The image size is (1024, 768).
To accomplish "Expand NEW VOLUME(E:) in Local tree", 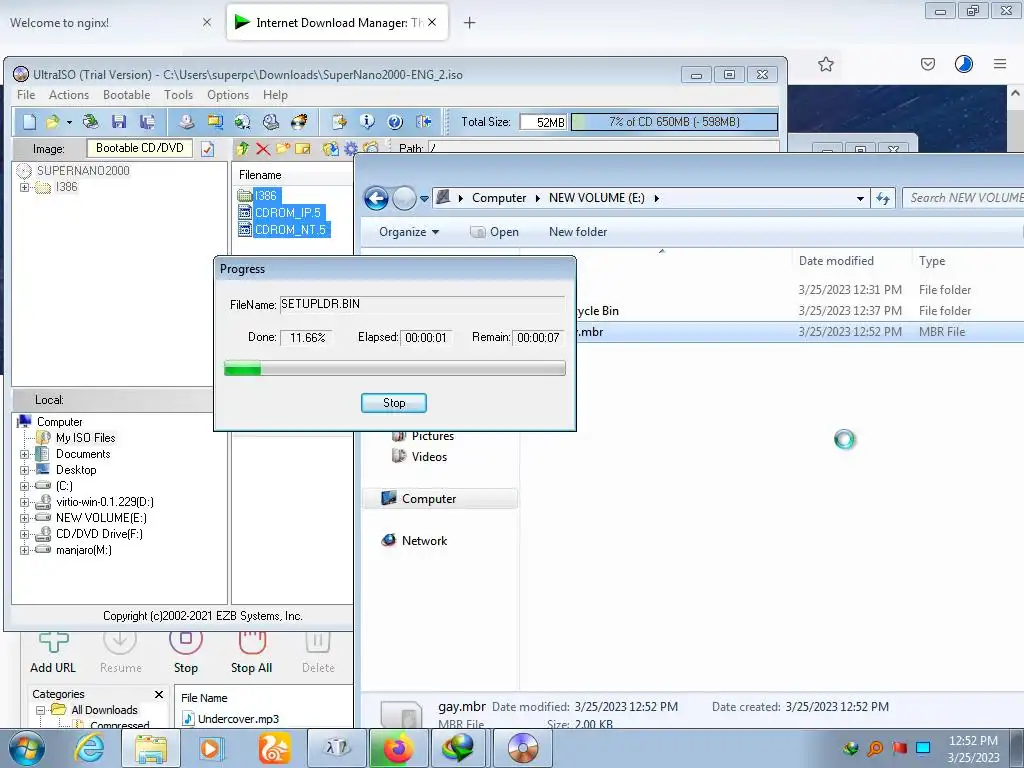I will coord(24,518).
